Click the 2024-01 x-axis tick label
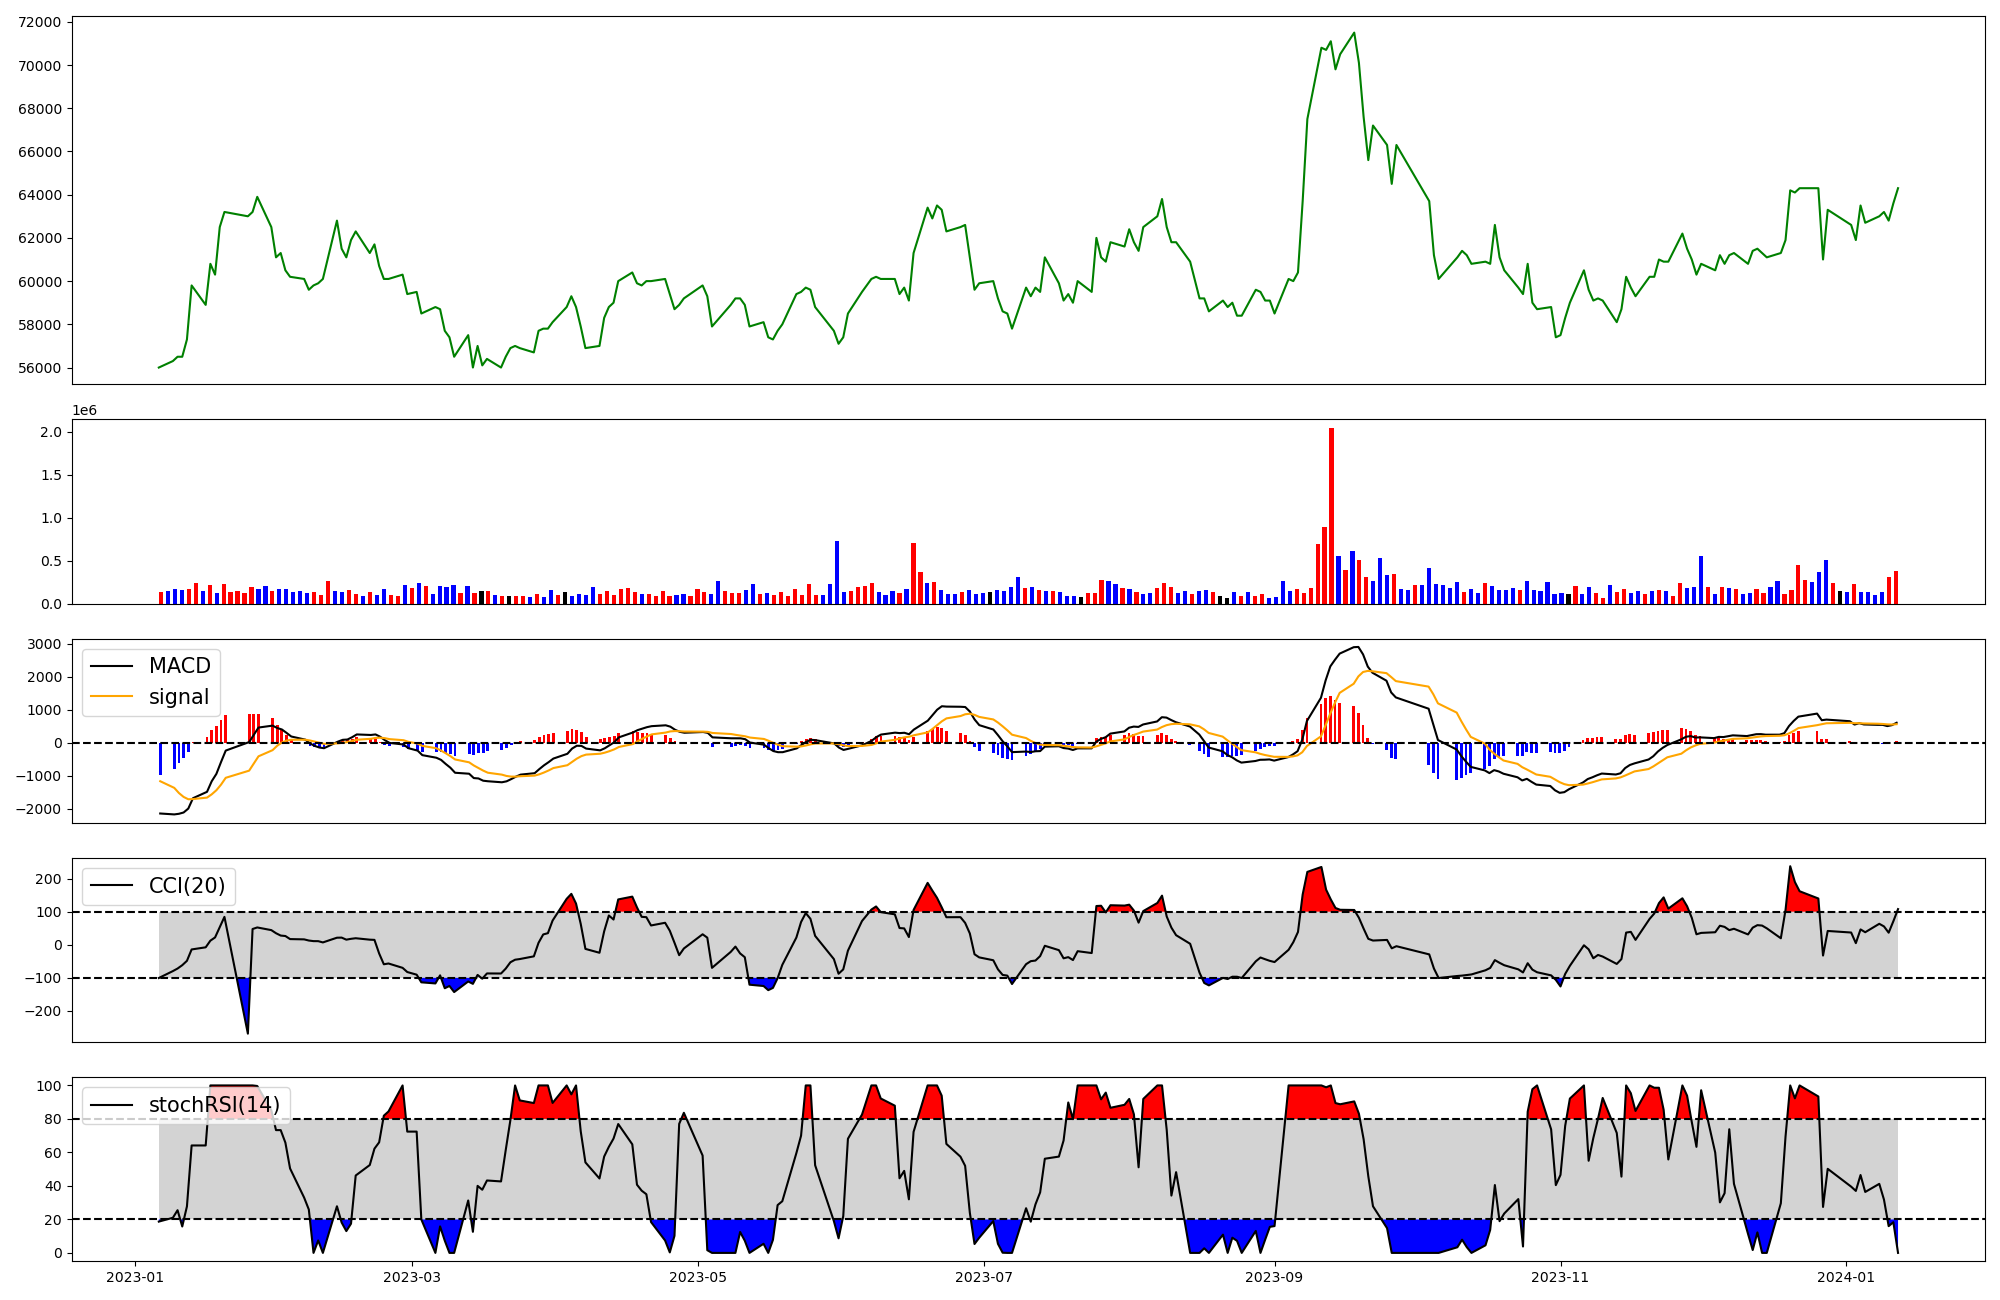Viewport: 2000px width, 1300px height. 1845,1277
